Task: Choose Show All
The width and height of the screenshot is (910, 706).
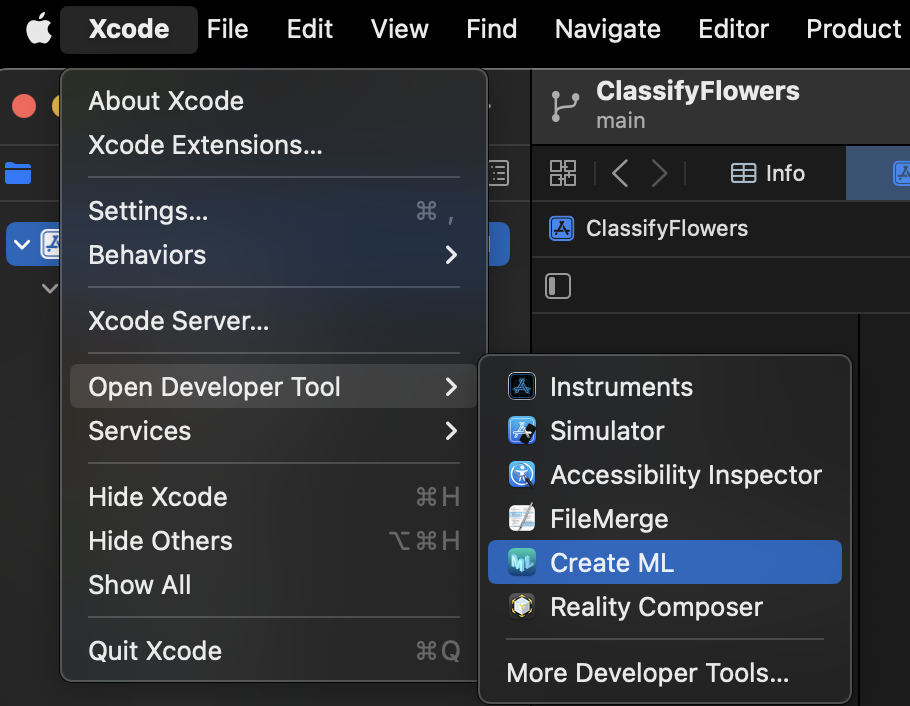Action: click(x=273, y=585)
